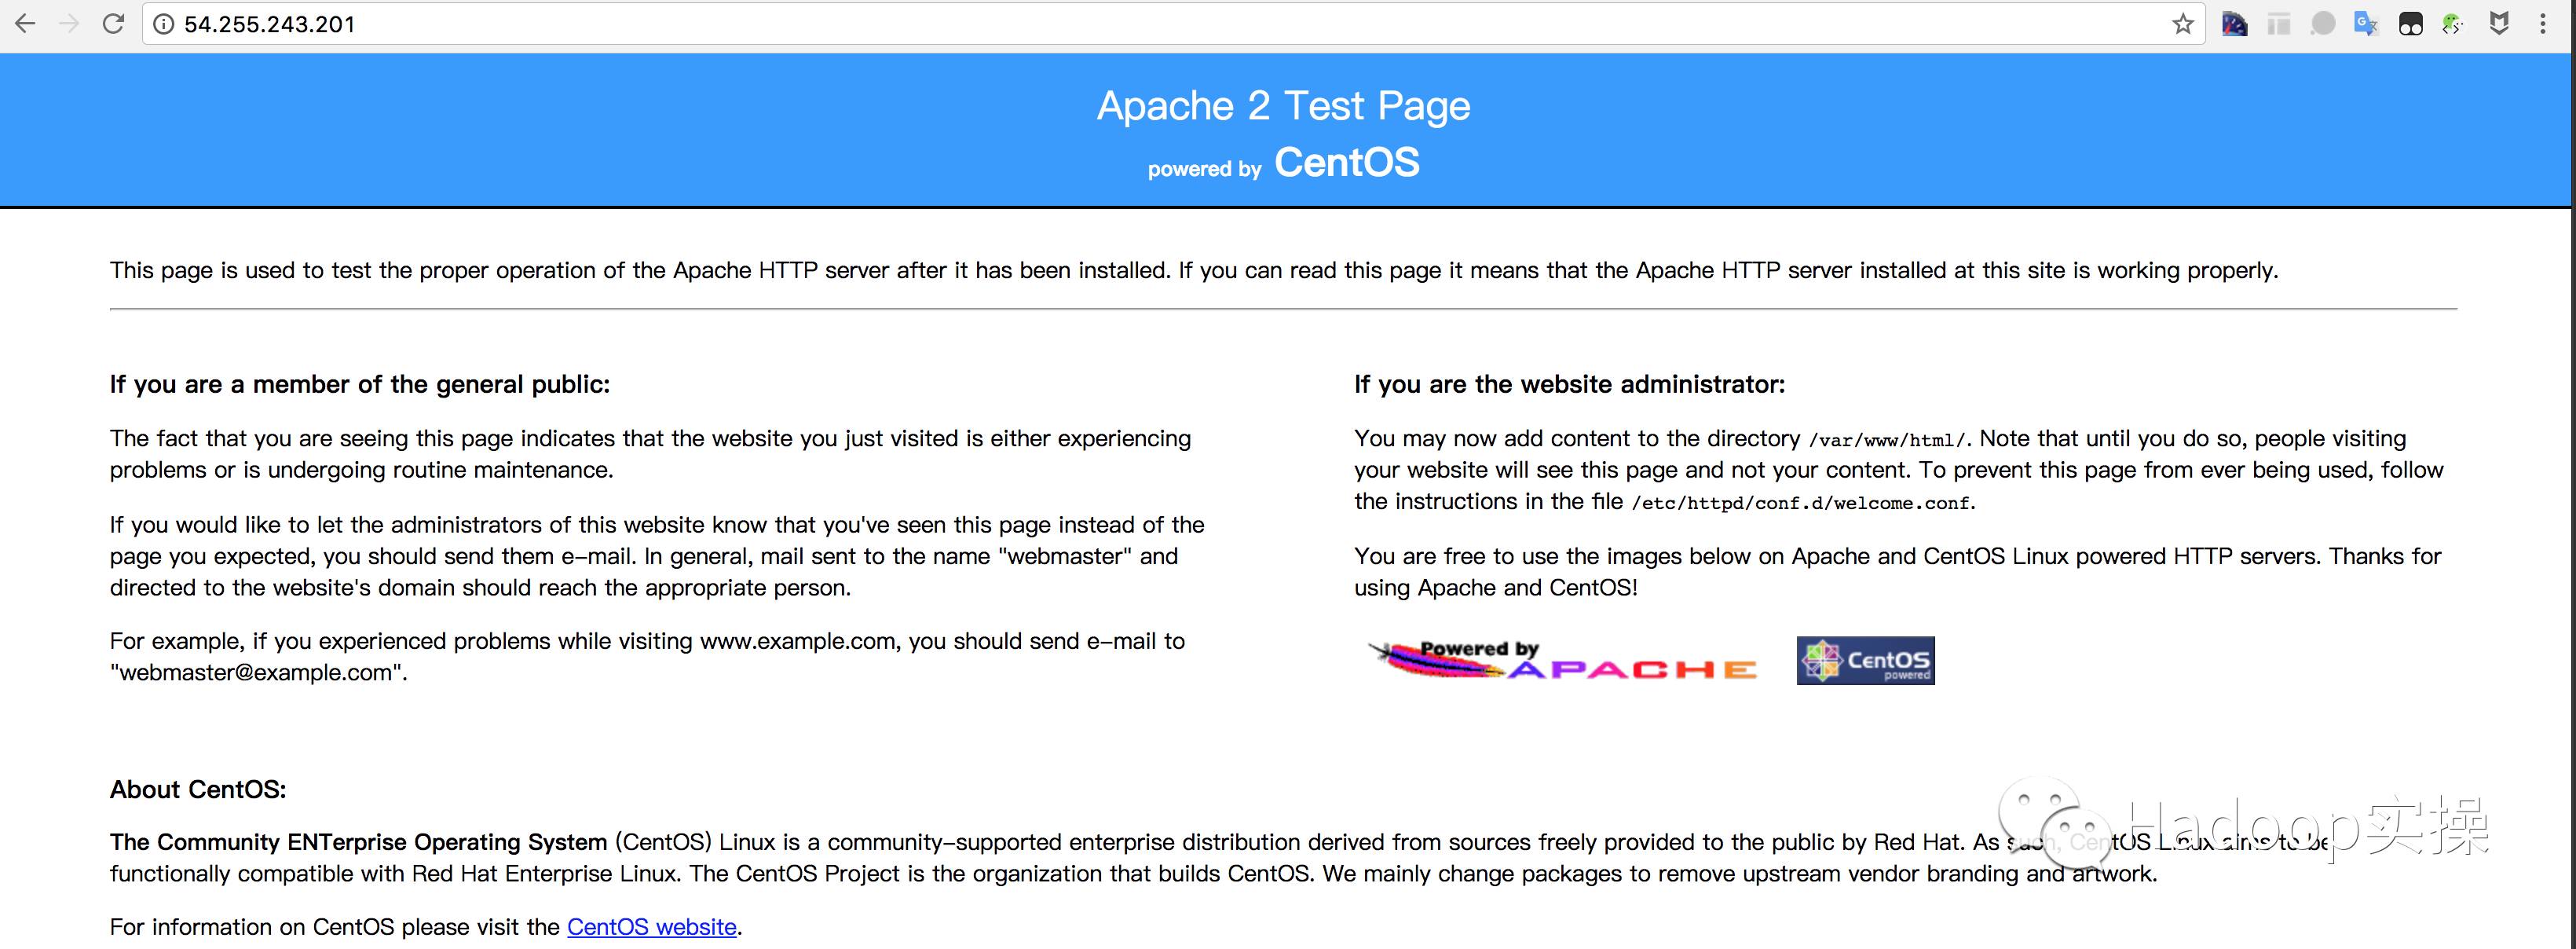Click the Apache 2 Test Page title
Screen dimensions: 2576x949
pos(1283,106)
